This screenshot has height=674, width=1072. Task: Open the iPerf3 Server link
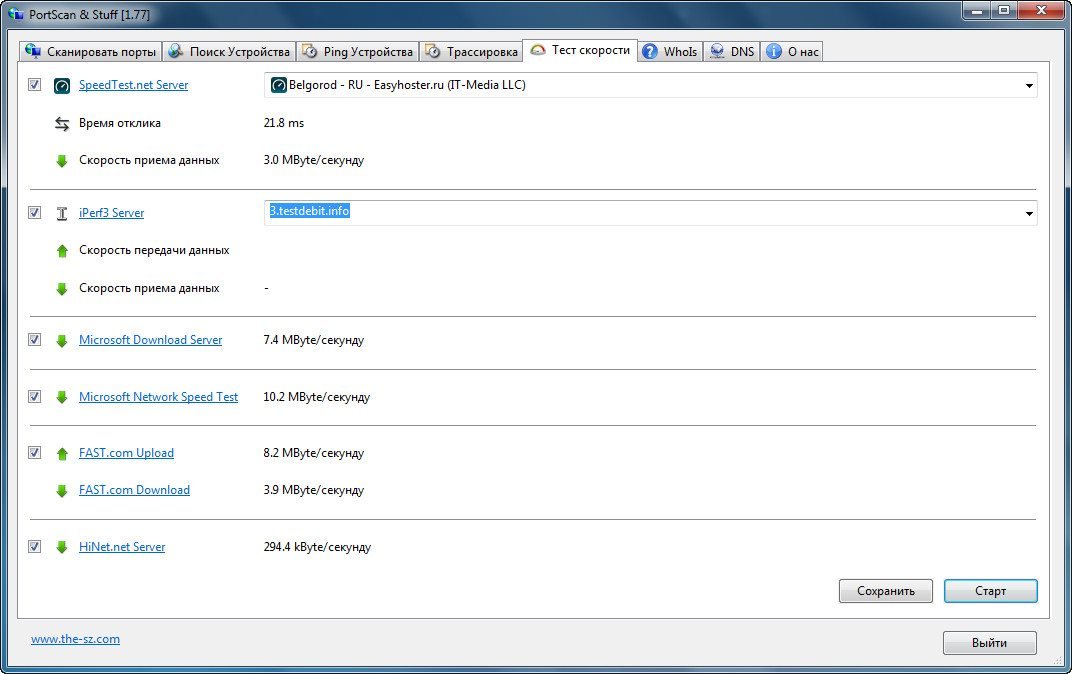tap(111, 213)
